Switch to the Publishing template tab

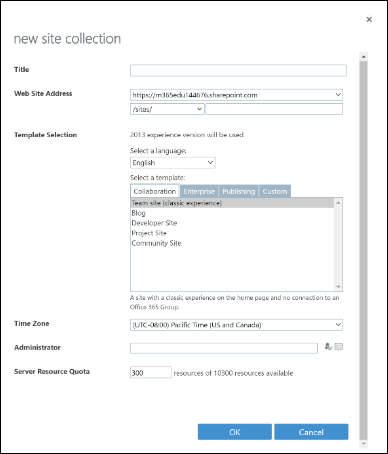(x=239, y=191)
